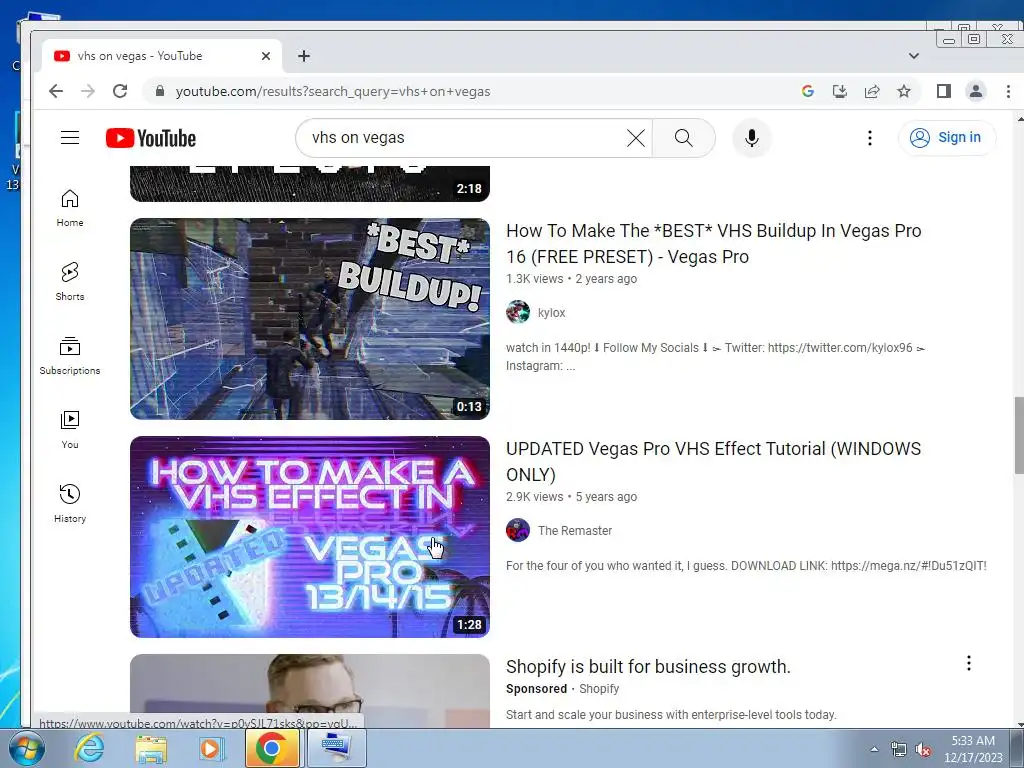
Task: Open History in the sidebar
Action: (x=70, y=504)
